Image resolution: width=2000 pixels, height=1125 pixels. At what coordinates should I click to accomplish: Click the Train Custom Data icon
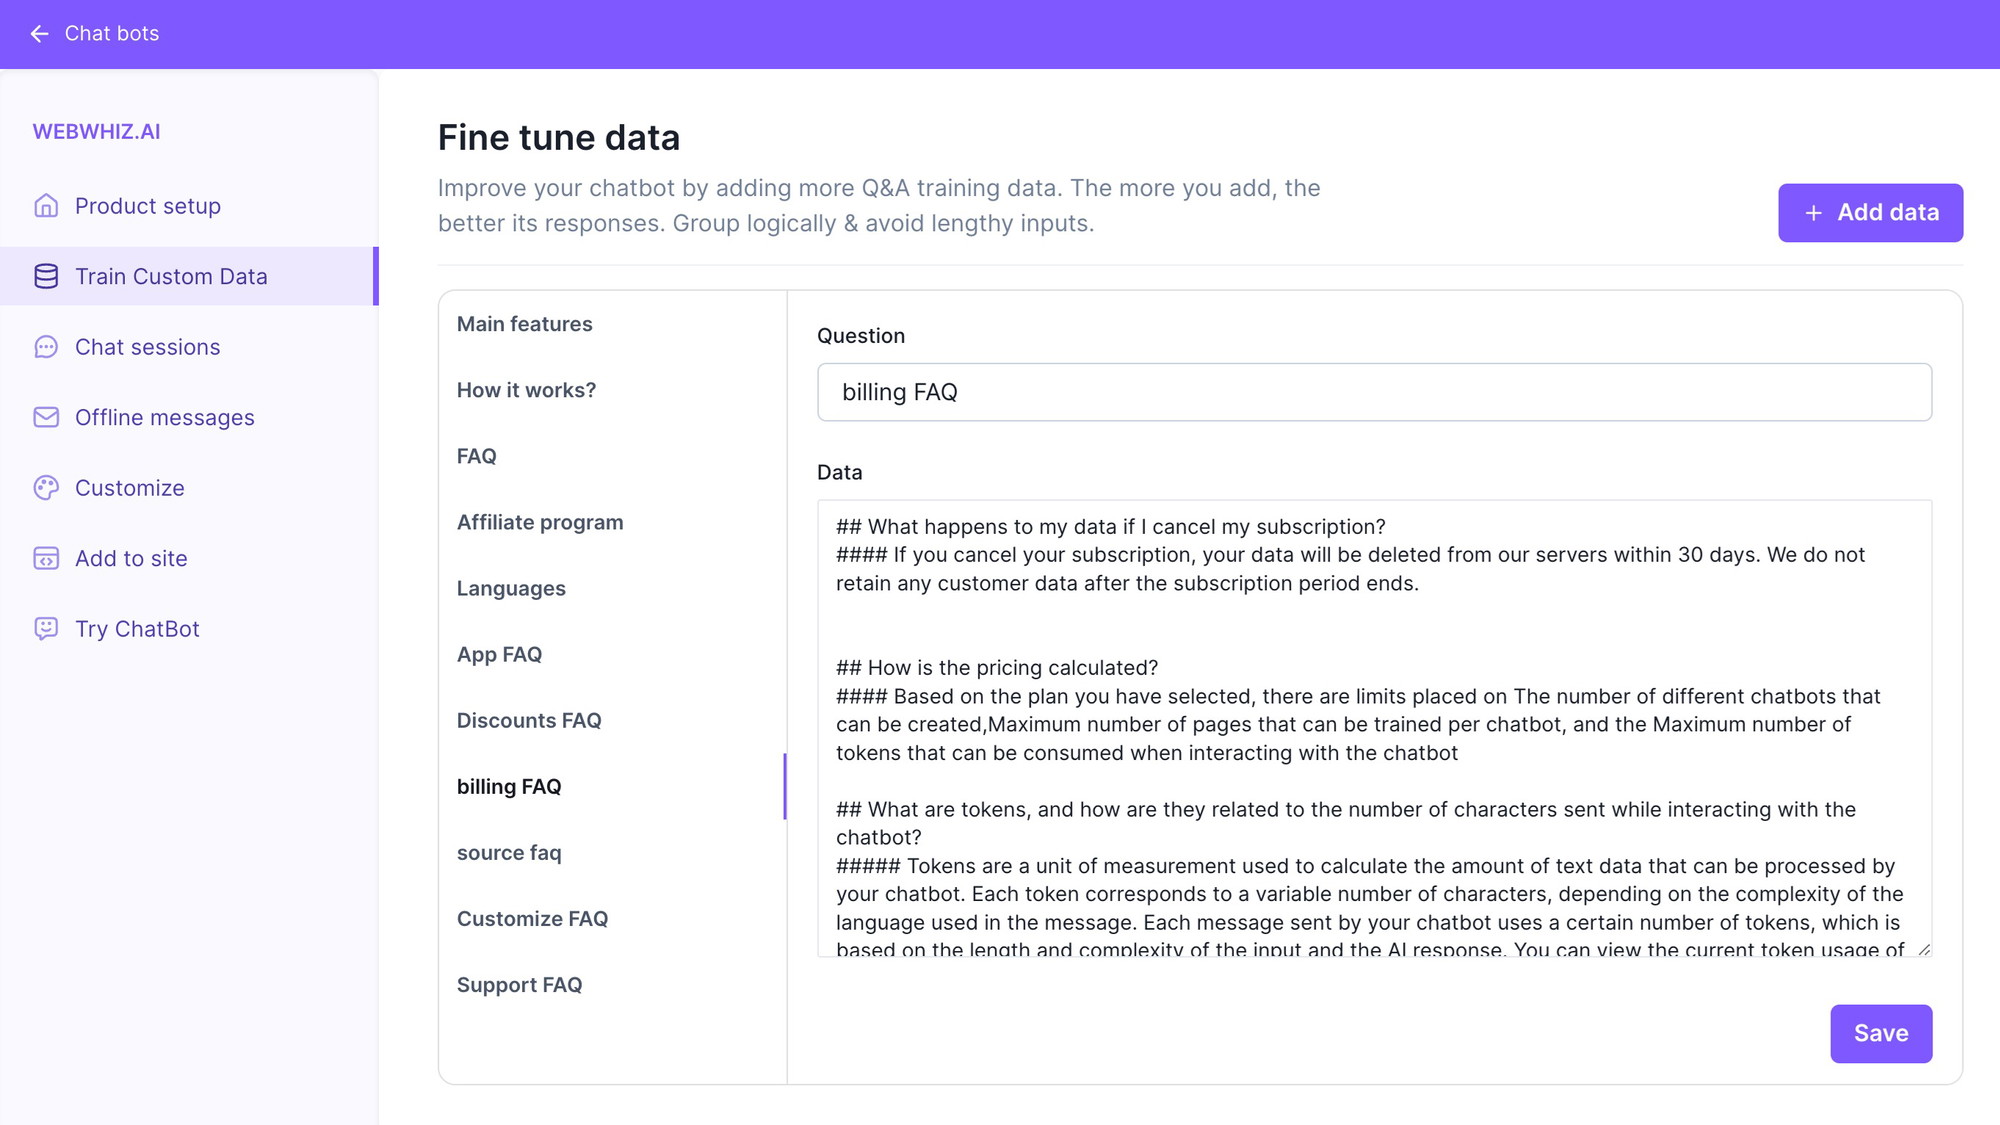(x=45, y=275)
